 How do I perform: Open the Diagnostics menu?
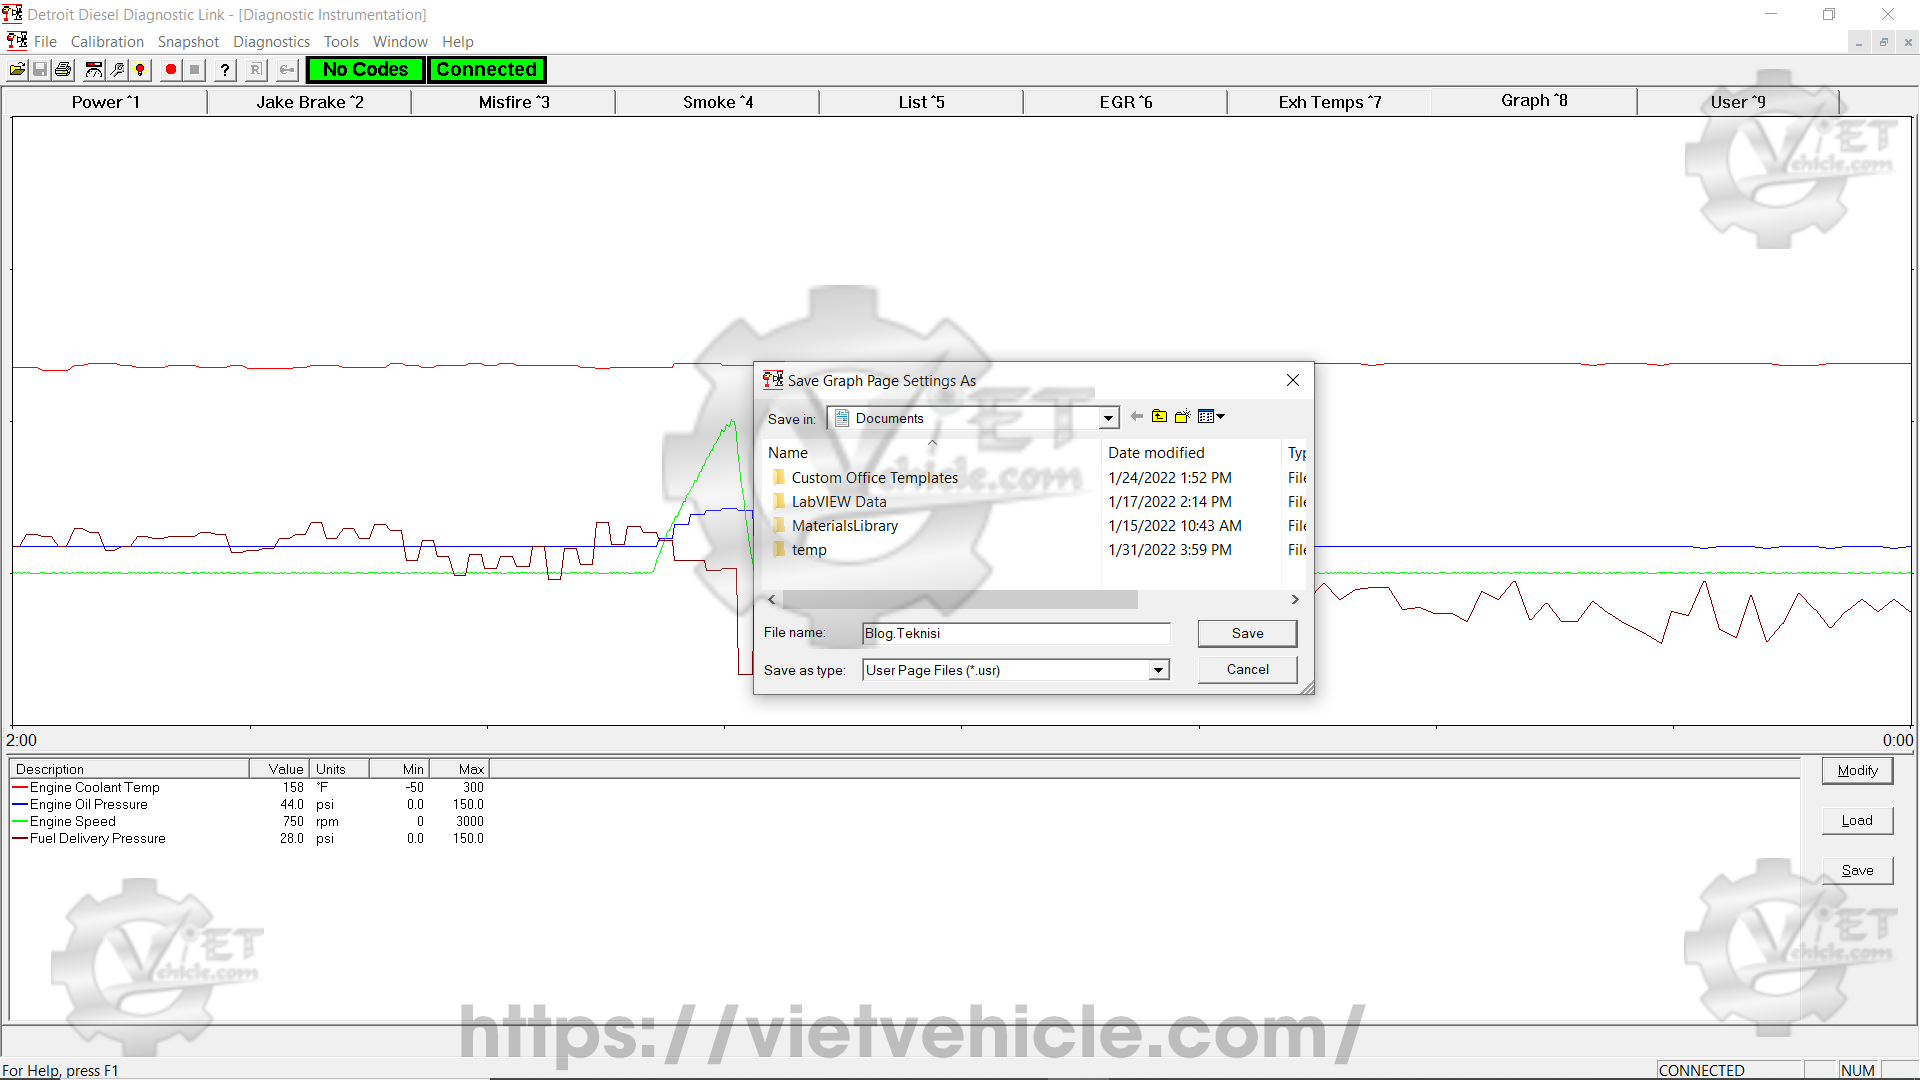pyautogui.click(x=271, y=42)
